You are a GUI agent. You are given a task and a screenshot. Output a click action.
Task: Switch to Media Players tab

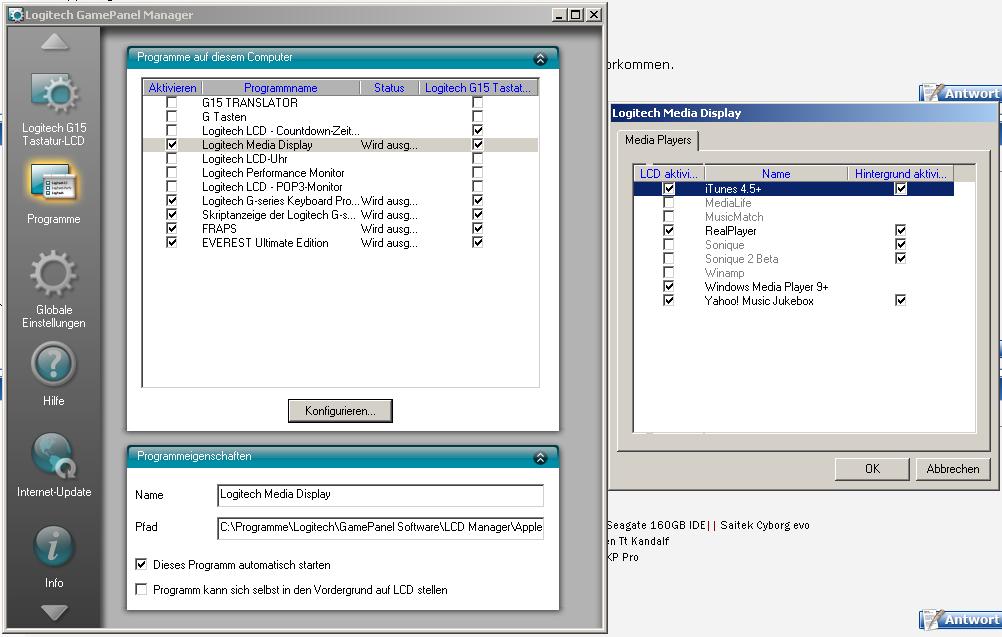(658, 140)
